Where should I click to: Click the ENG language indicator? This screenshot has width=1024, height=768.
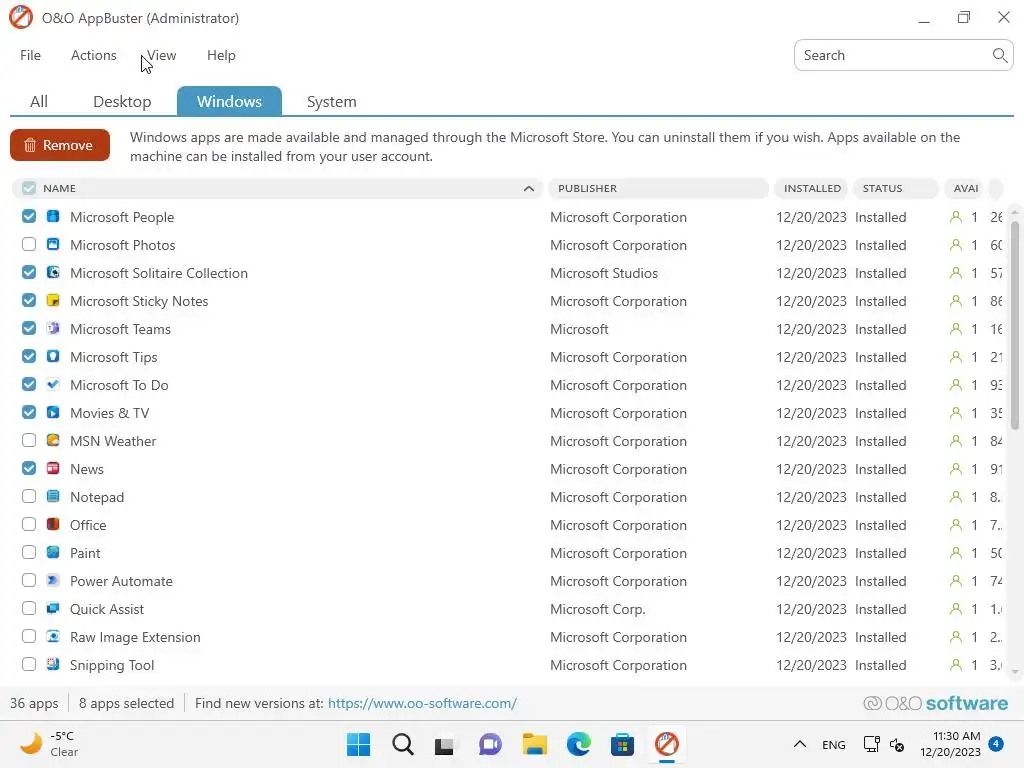[x=833, y=744]
